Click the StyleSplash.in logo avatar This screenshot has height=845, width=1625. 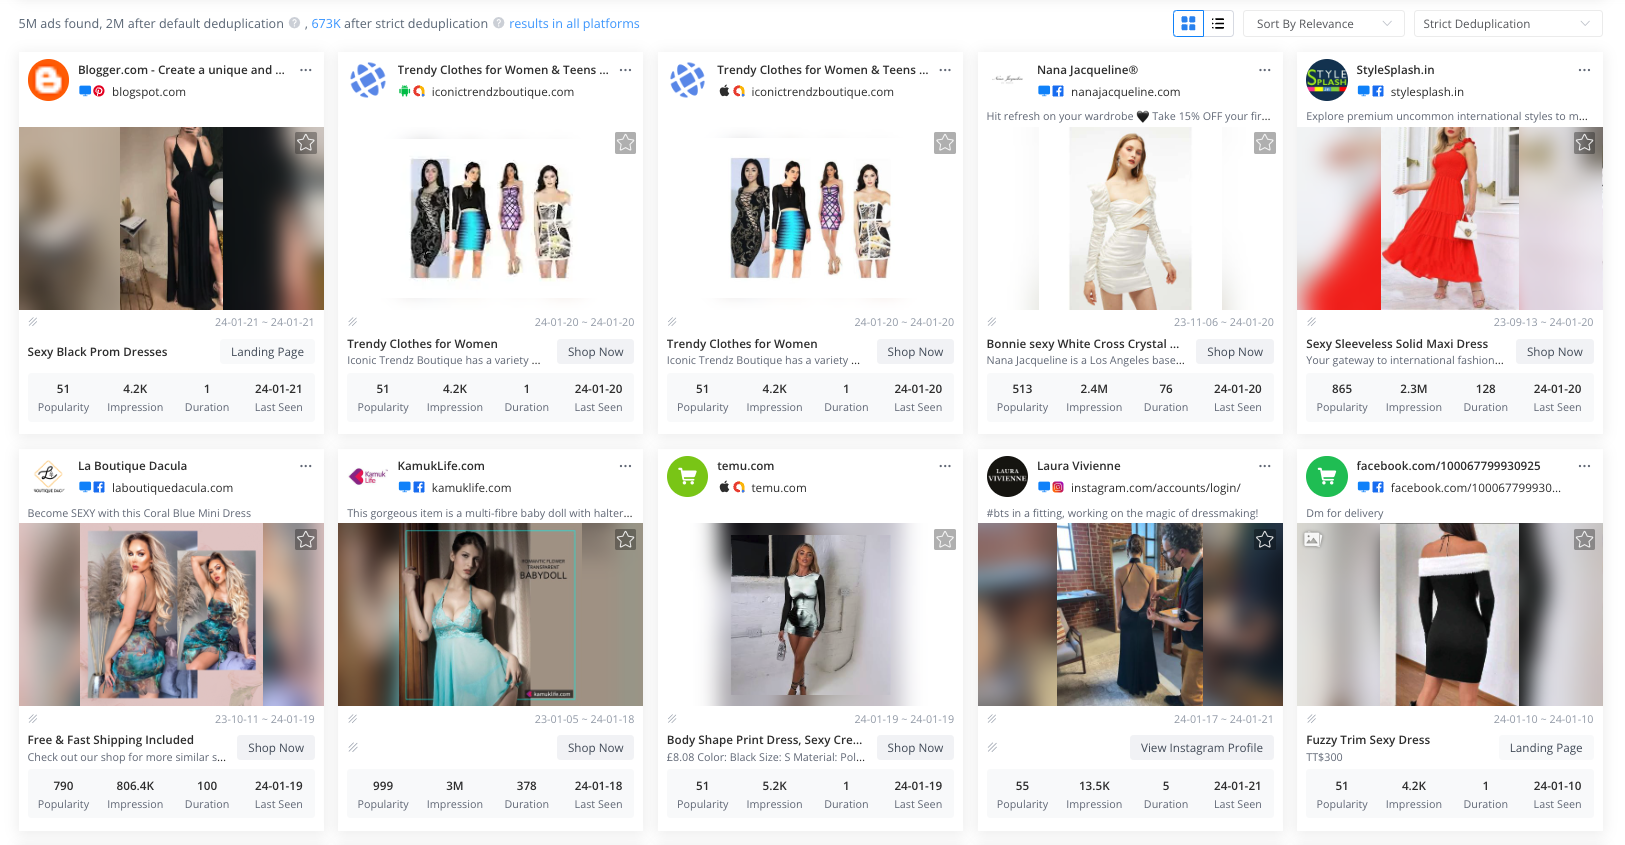pyautogui.click(x=1327, y=80)
